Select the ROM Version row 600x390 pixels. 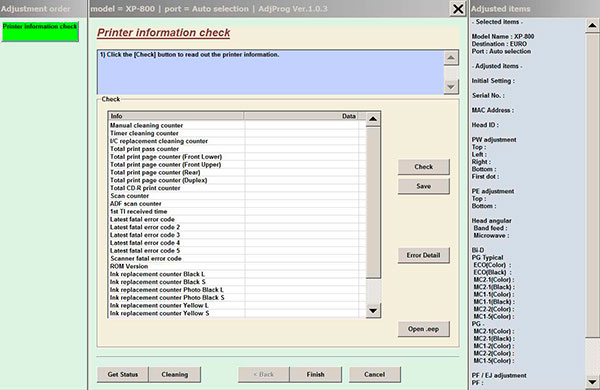237,266
